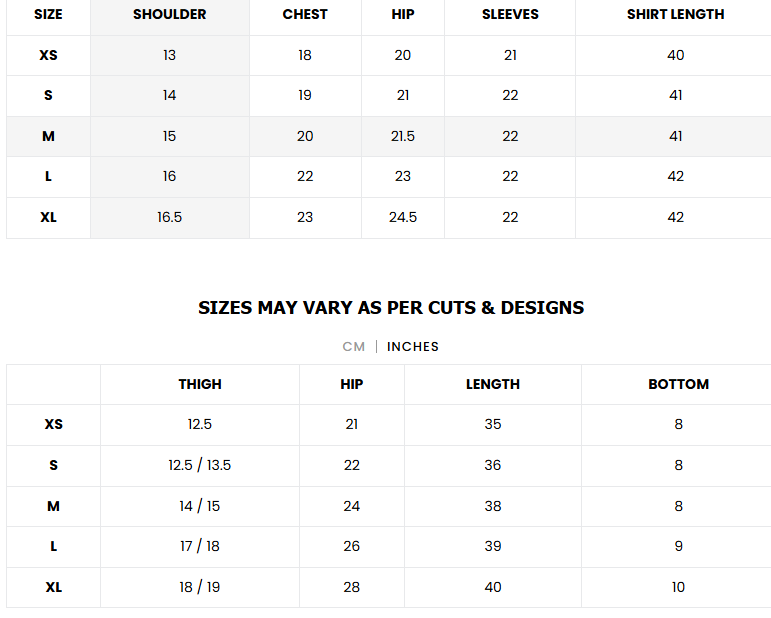
Task: Select the XL bottom value 10
Action: pos(678,587)
